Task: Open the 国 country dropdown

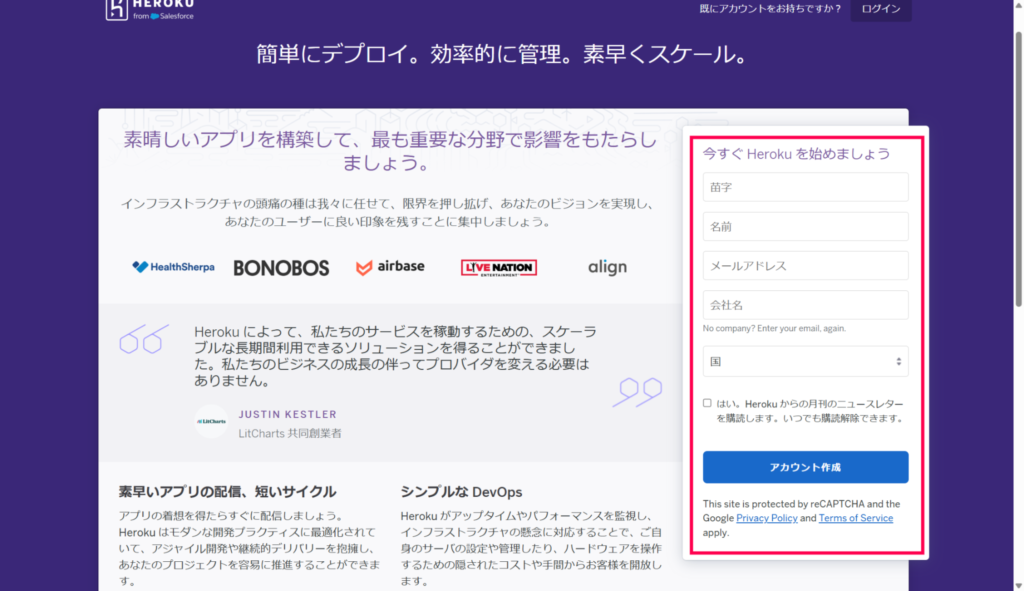Action: [x=805, y=361]
